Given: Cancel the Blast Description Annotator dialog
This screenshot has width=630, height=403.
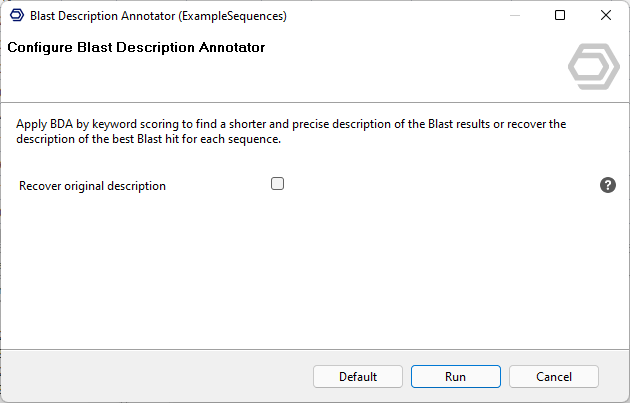Looking at the screenshot, I should tap(553, 377).
